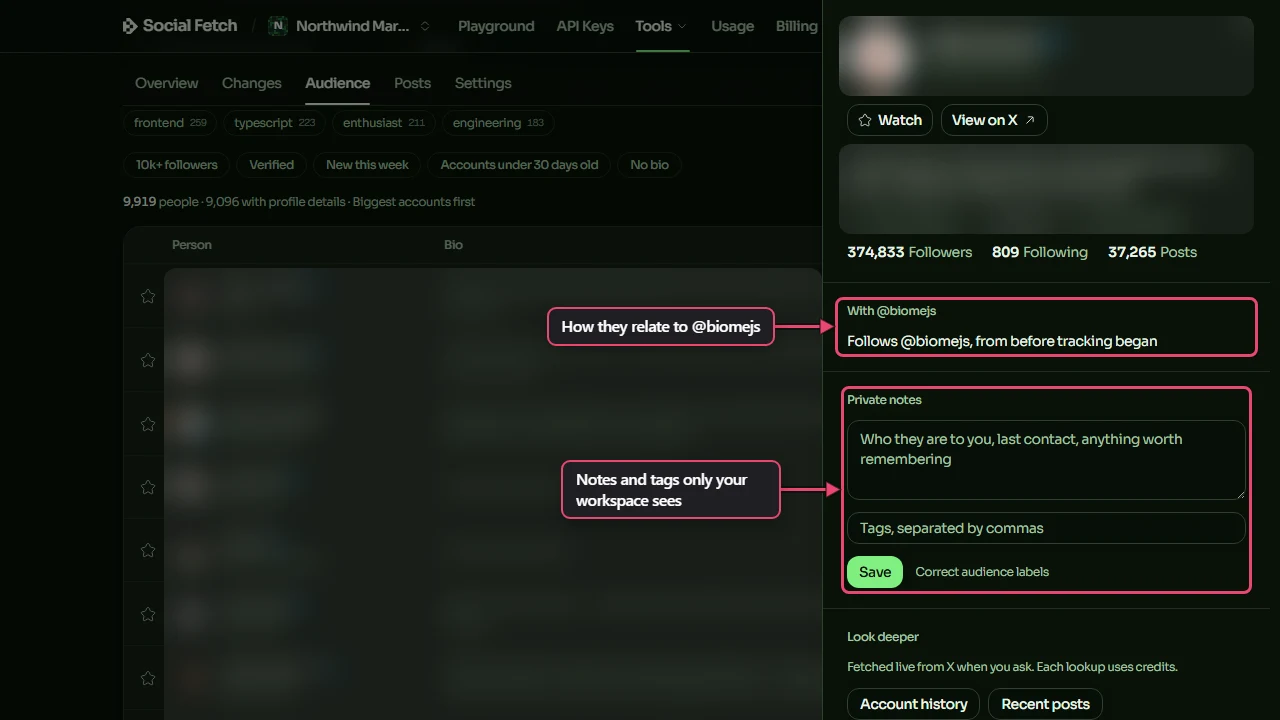Switch to the Overview tab
The width and height of the screenshot is (1280, 720).
click(167, 83)
